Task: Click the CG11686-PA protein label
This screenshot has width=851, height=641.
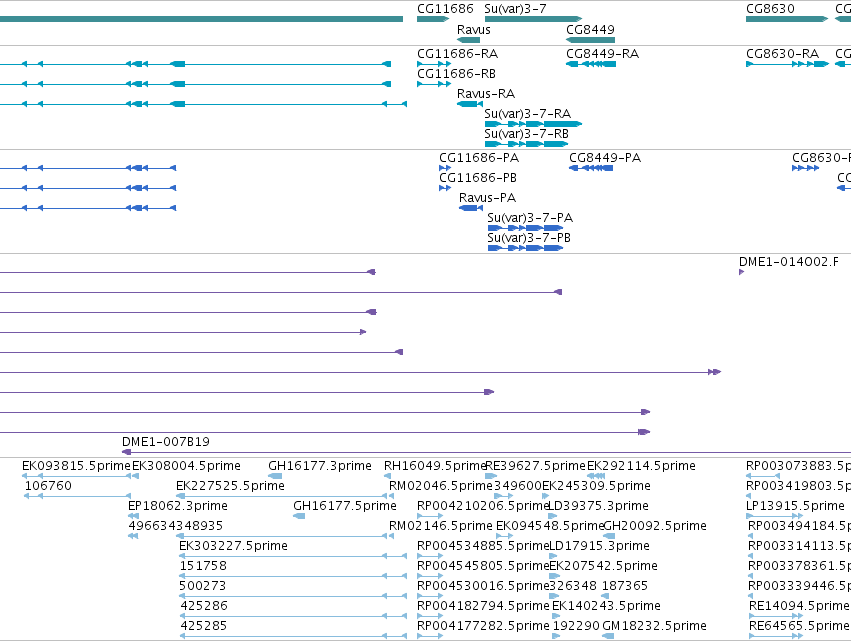Action: point(479,158)
